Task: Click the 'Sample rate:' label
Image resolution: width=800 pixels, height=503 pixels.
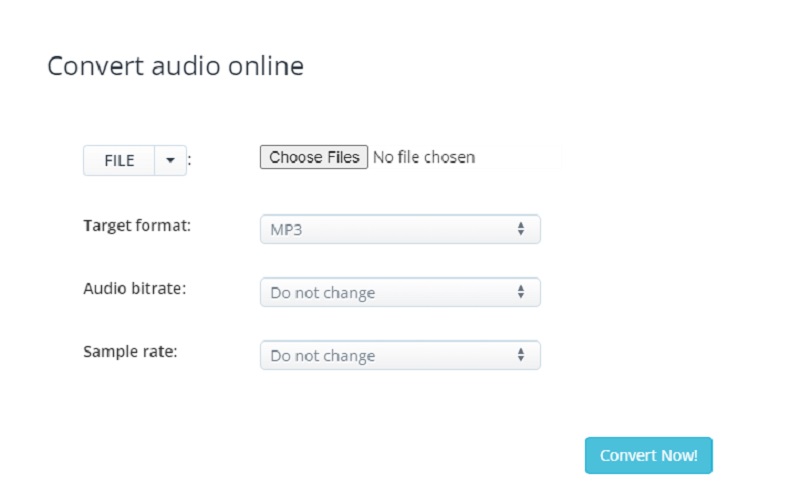Action: click(129, 351)
